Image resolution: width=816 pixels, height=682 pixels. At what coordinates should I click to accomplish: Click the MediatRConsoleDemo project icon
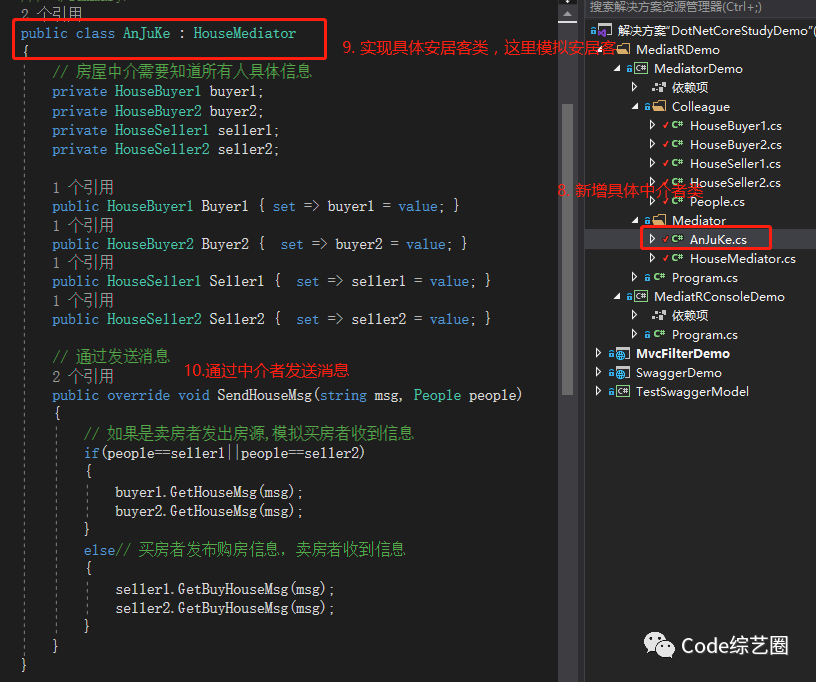tap(641, 297)
